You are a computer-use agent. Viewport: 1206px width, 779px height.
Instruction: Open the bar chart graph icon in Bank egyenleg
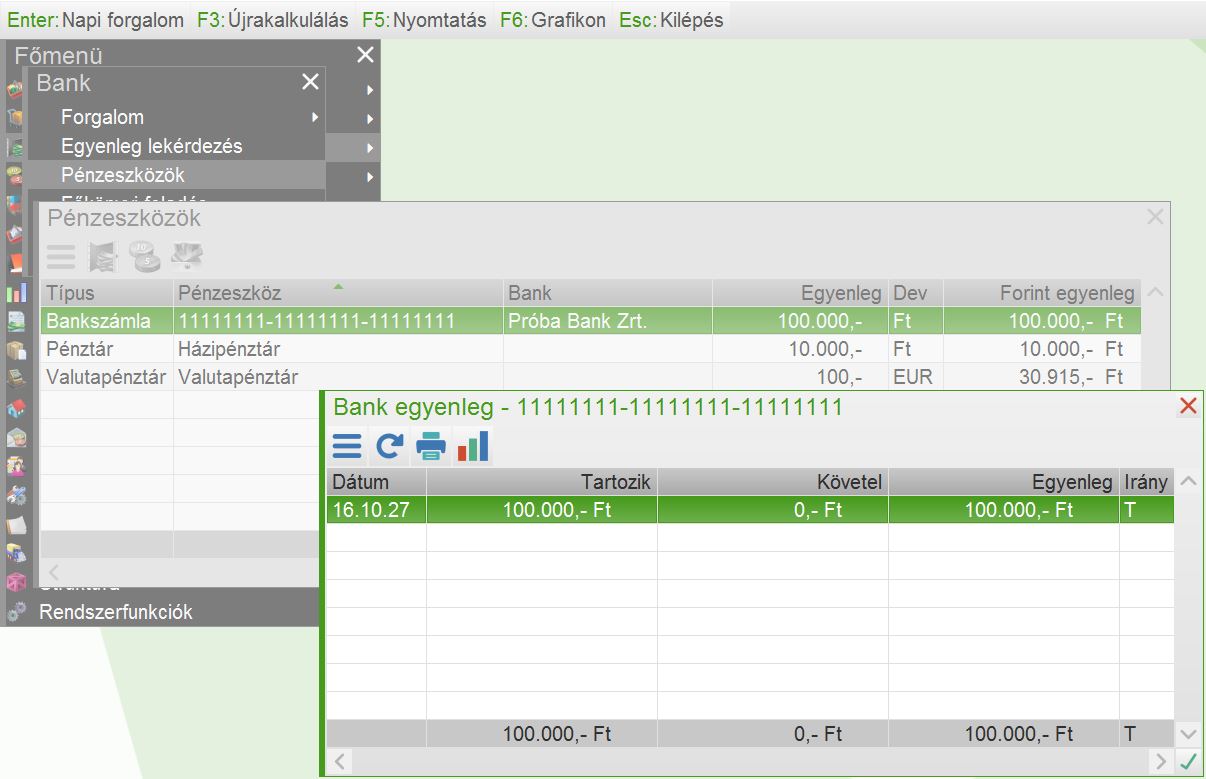coord(473,446)
